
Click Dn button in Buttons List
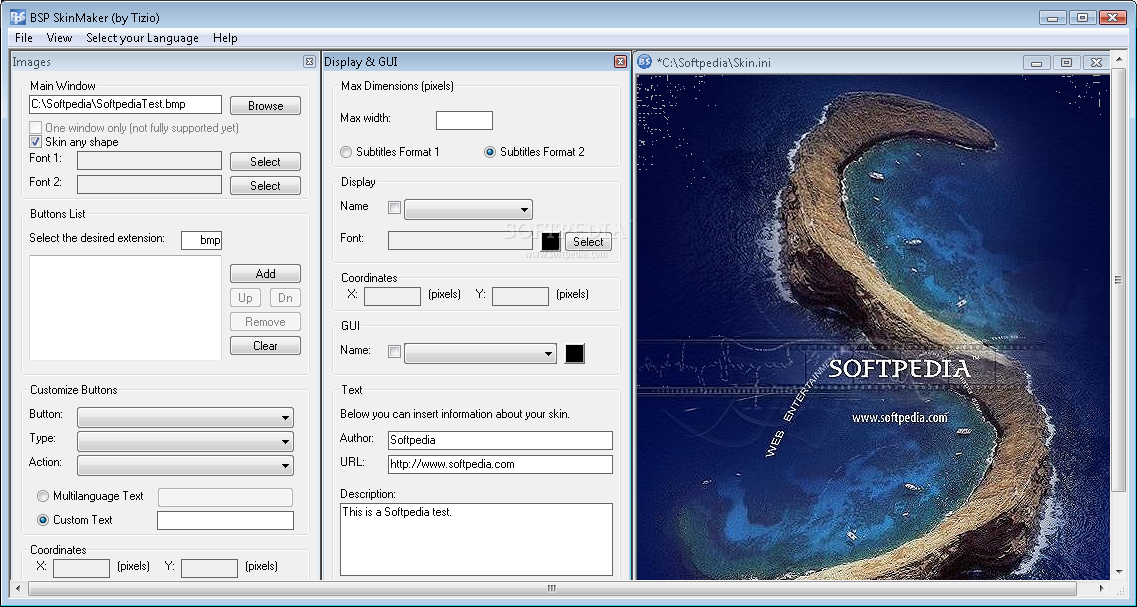286,298
